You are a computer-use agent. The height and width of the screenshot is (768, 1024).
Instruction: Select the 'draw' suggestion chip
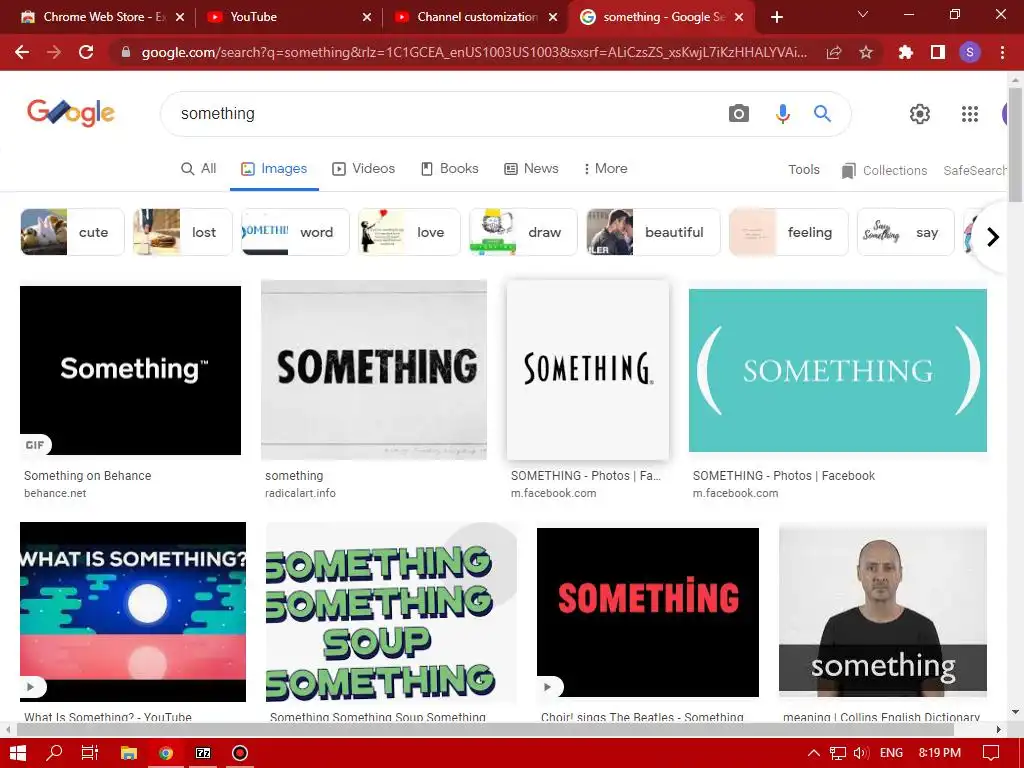point(523,232)
